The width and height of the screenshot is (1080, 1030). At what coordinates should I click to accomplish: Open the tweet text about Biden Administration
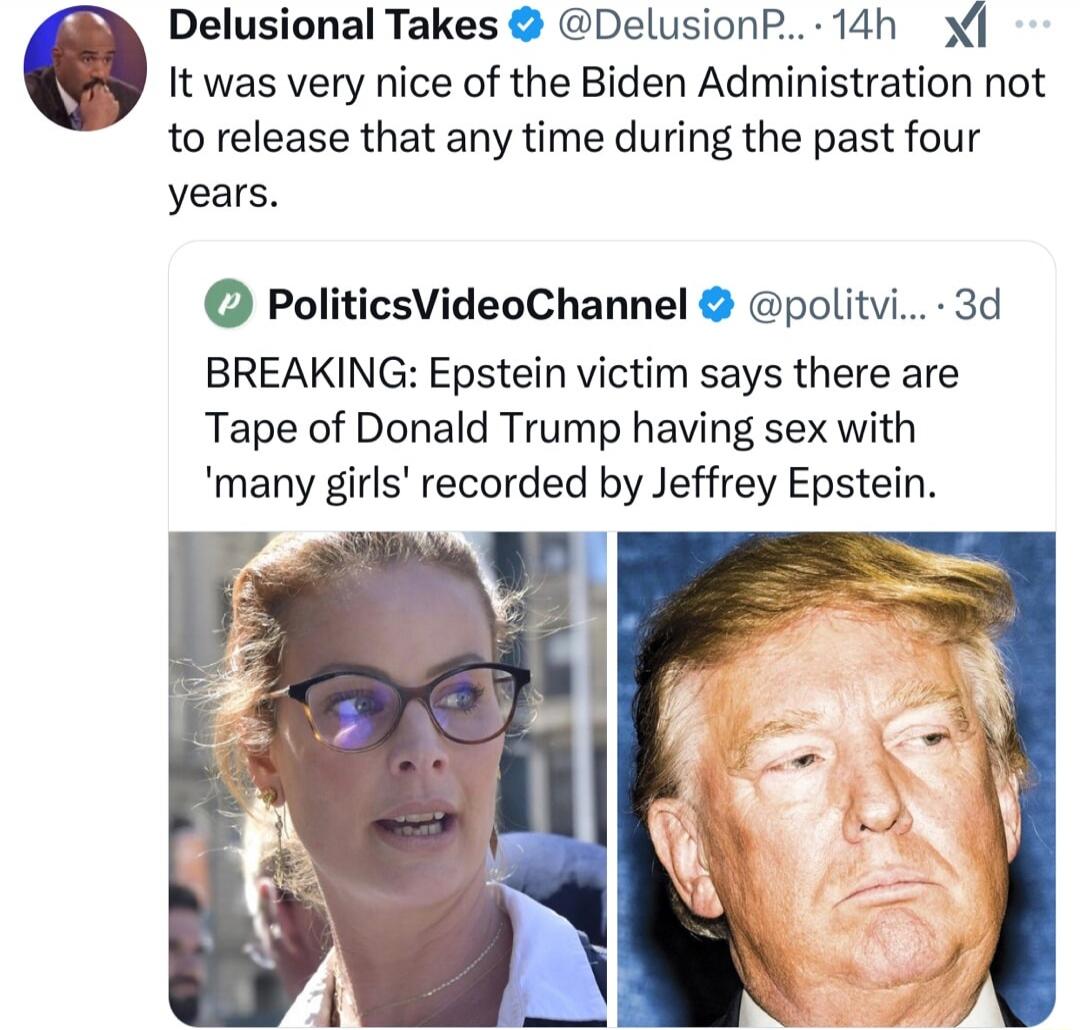pos(608,138)
